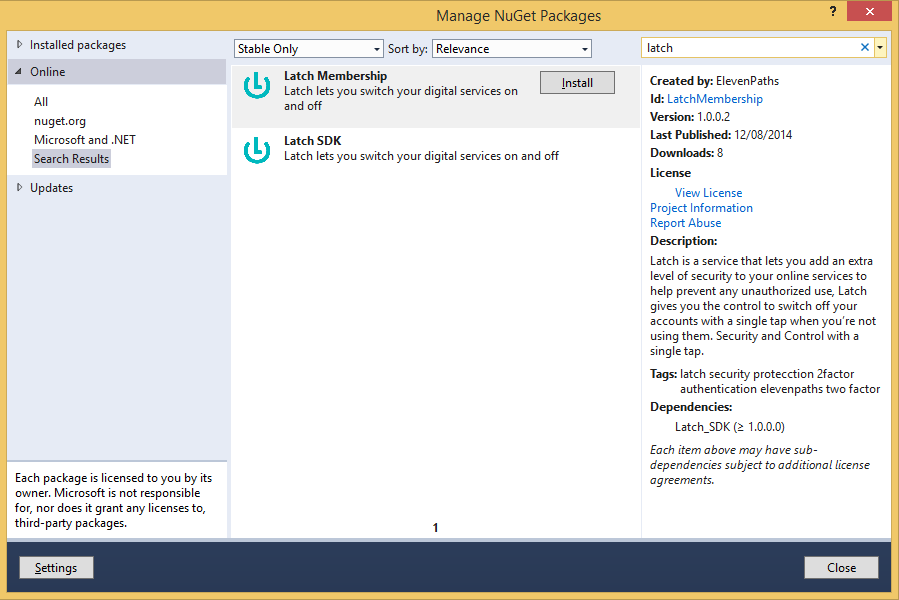Viewport: 899px width, 600px height.
Task: Clear the search box with the X icon
Action: click(x=865, y=48)
